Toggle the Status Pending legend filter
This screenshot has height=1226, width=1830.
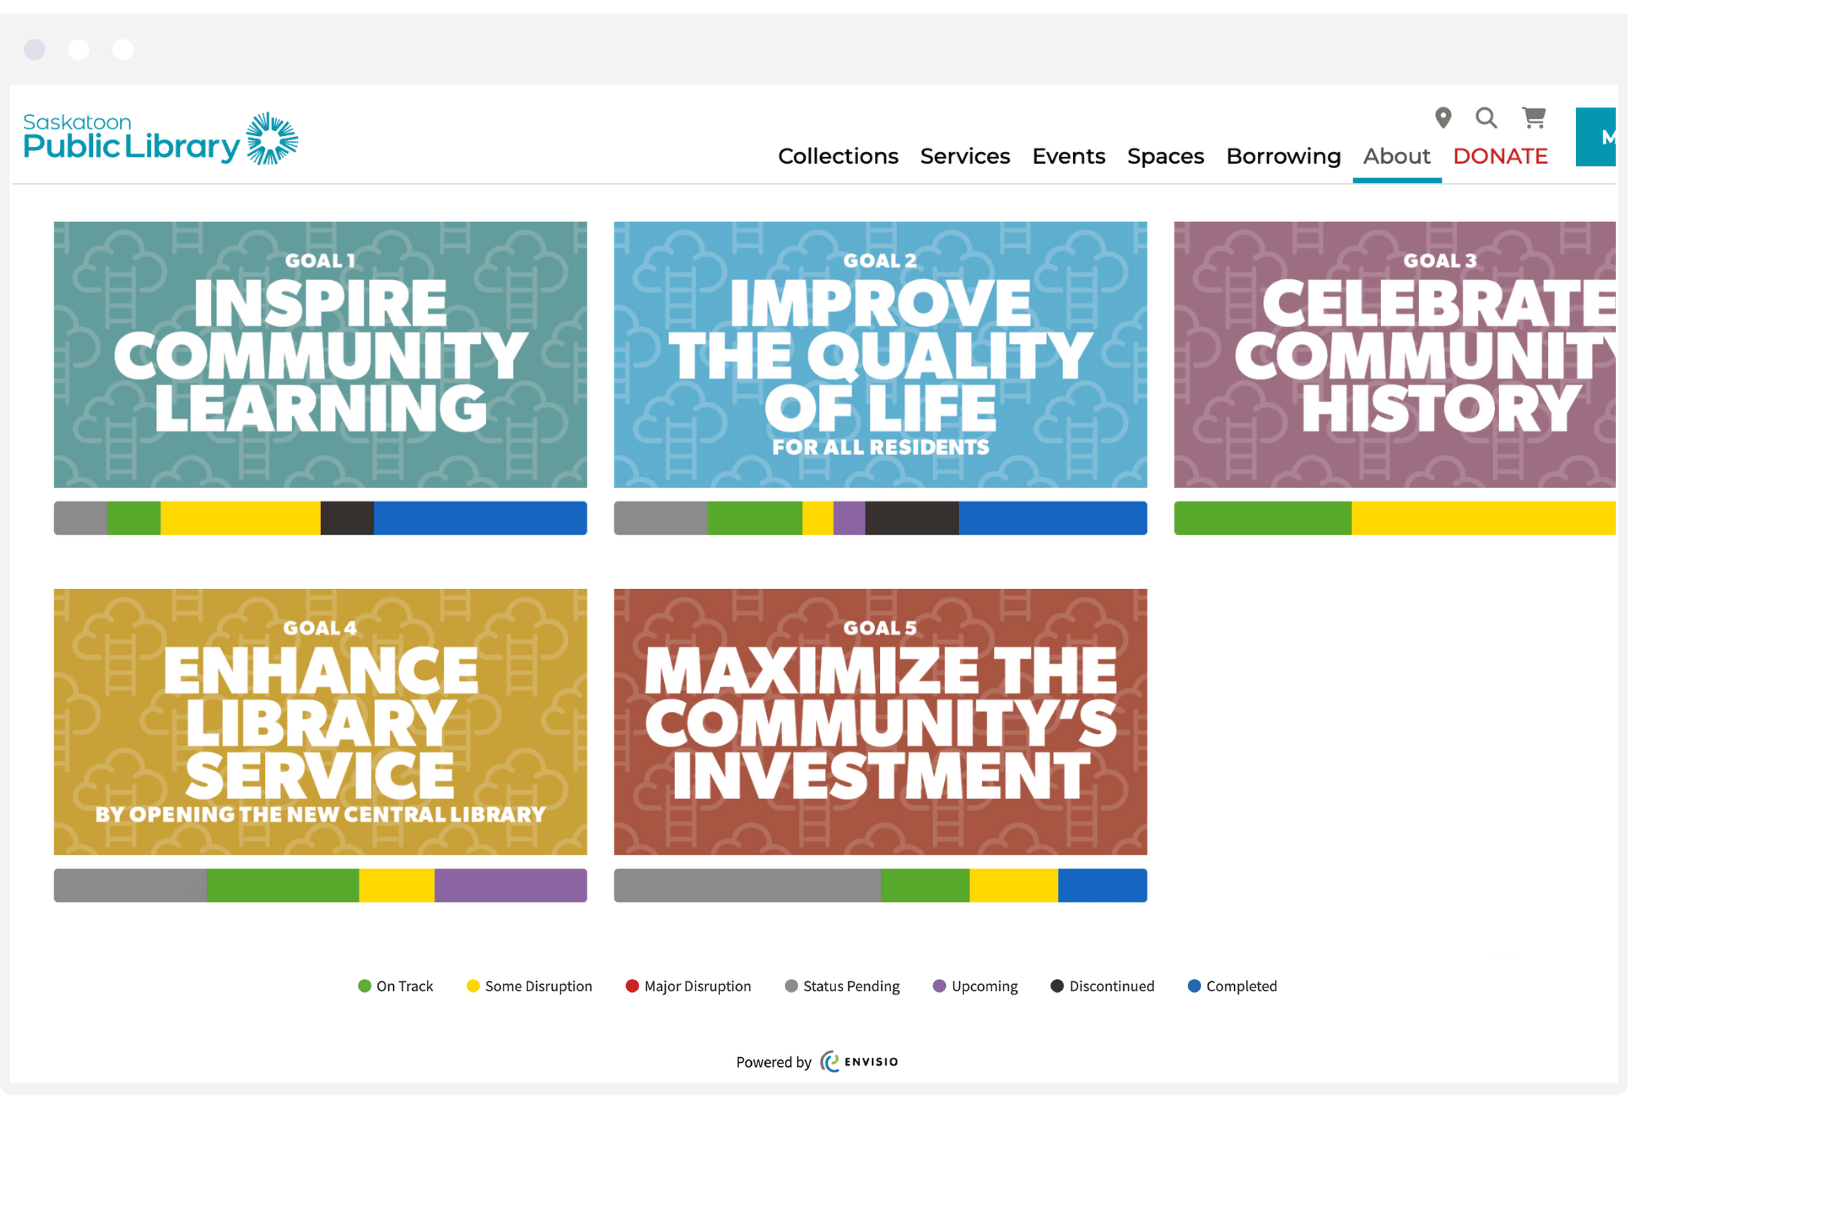(x=791, y=986)
